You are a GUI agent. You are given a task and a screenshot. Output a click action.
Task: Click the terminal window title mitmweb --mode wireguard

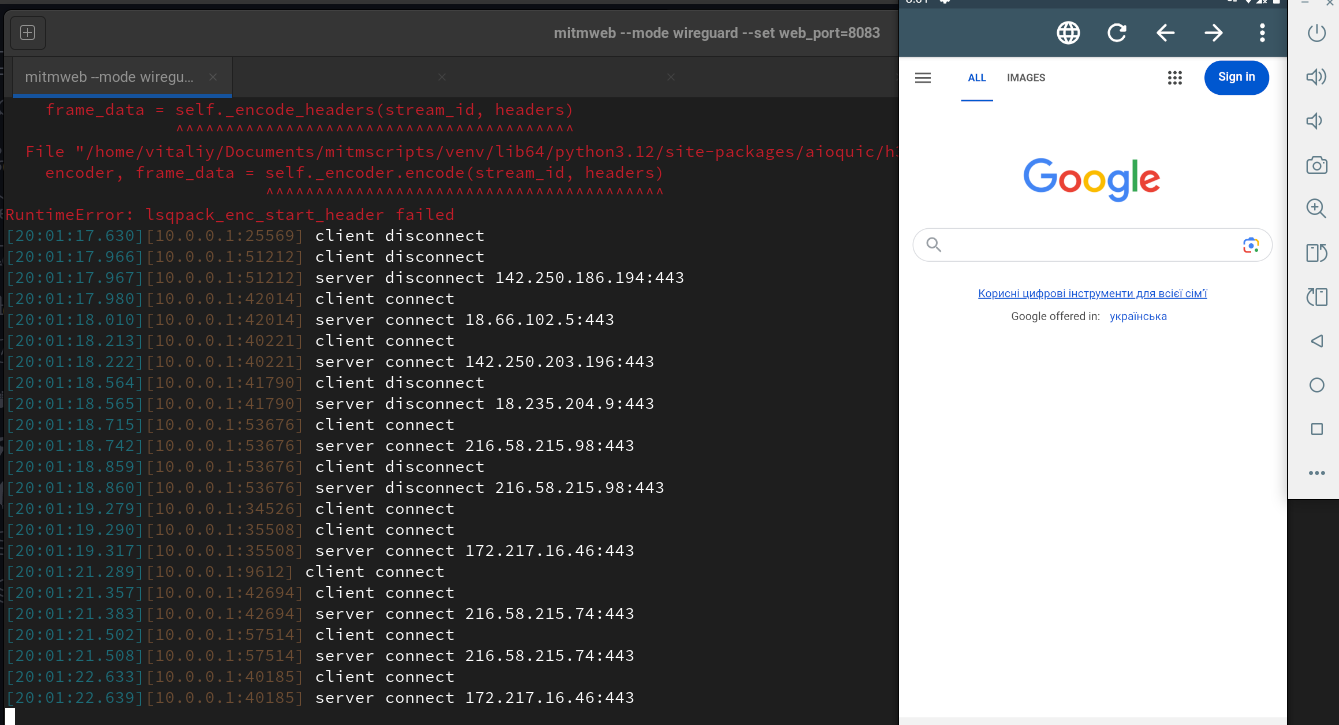pyautogui.click(x=717, y=33)
